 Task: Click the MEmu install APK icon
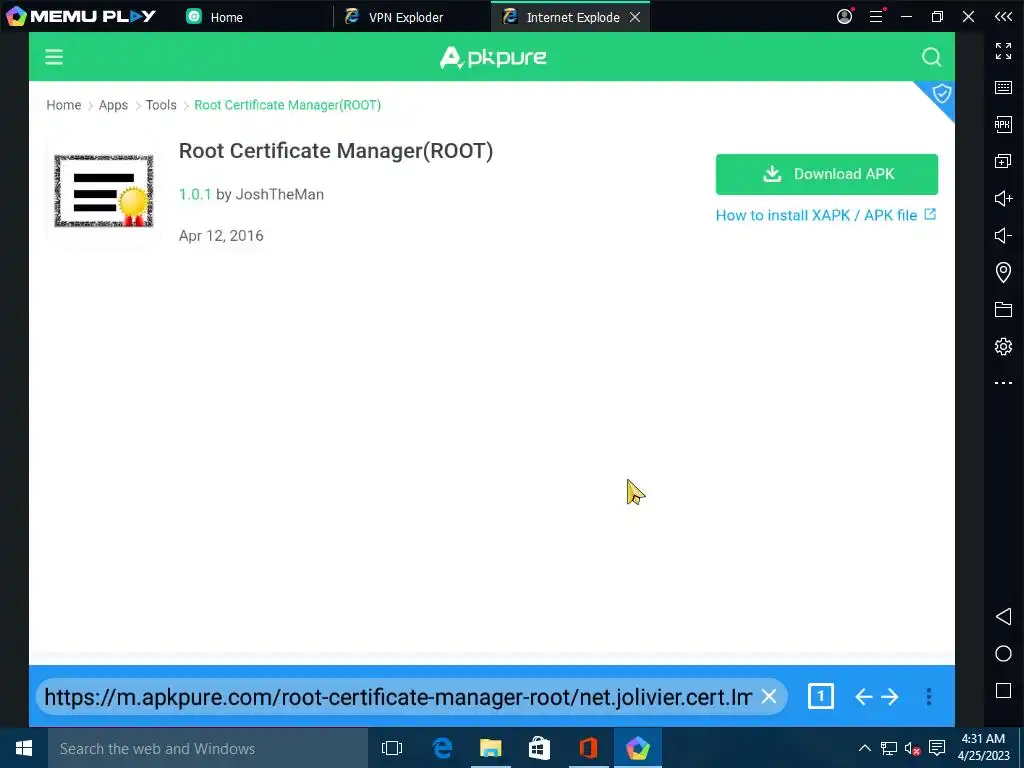point(1003,124)
